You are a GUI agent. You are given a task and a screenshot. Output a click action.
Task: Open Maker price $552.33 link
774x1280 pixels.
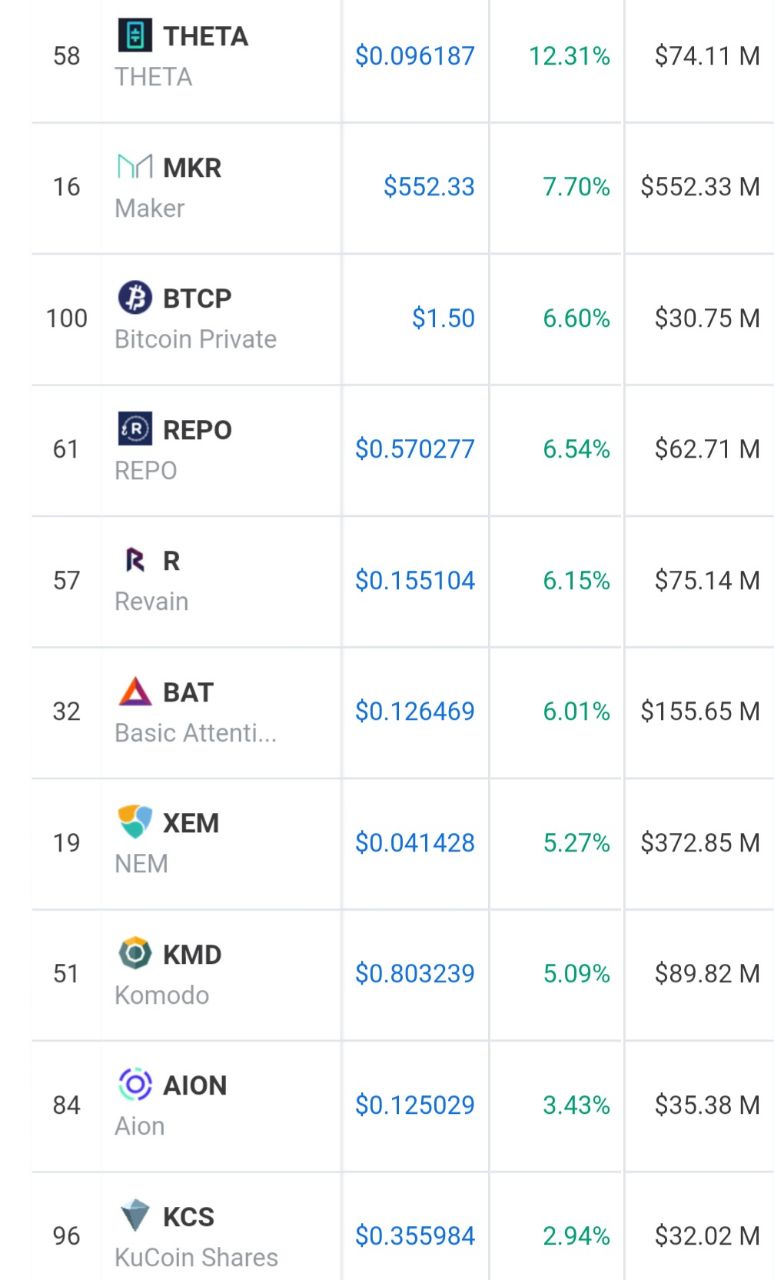coord(429,187)
